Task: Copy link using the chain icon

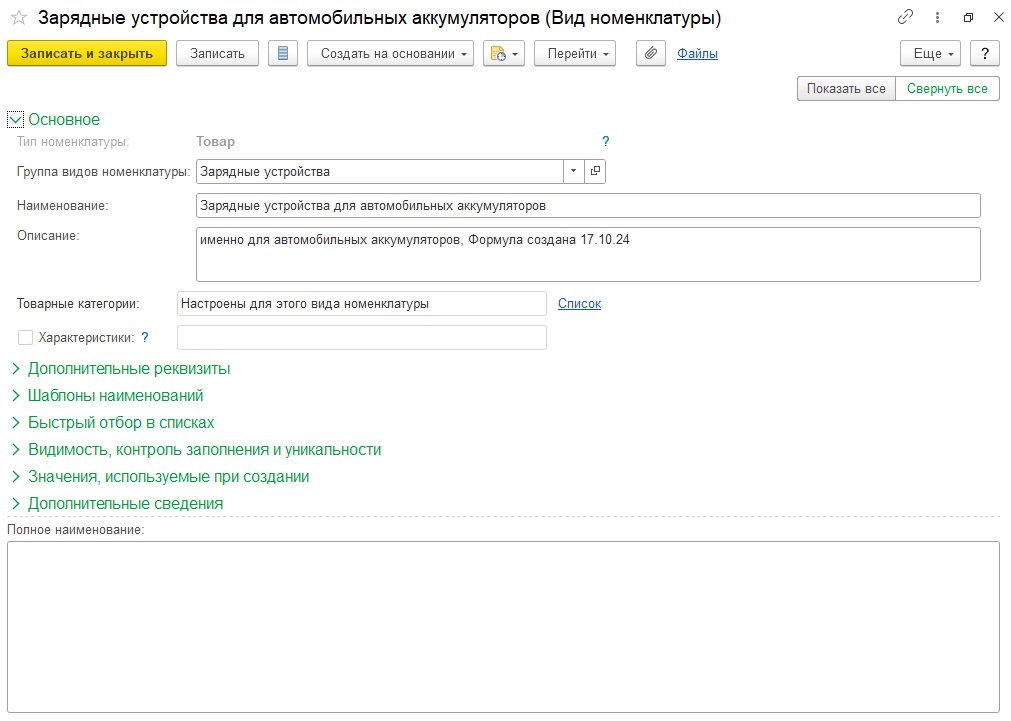Action: pos(905,18)
